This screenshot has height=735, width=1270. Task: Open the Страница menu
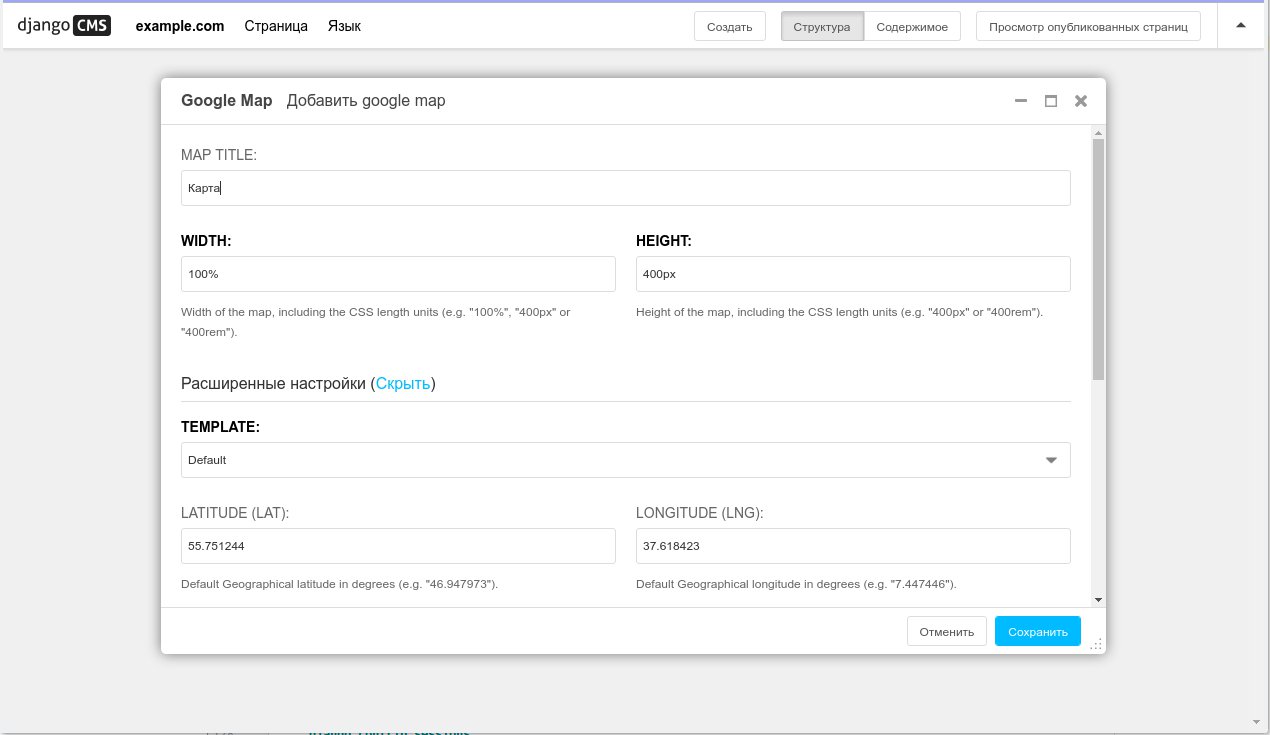276,26
